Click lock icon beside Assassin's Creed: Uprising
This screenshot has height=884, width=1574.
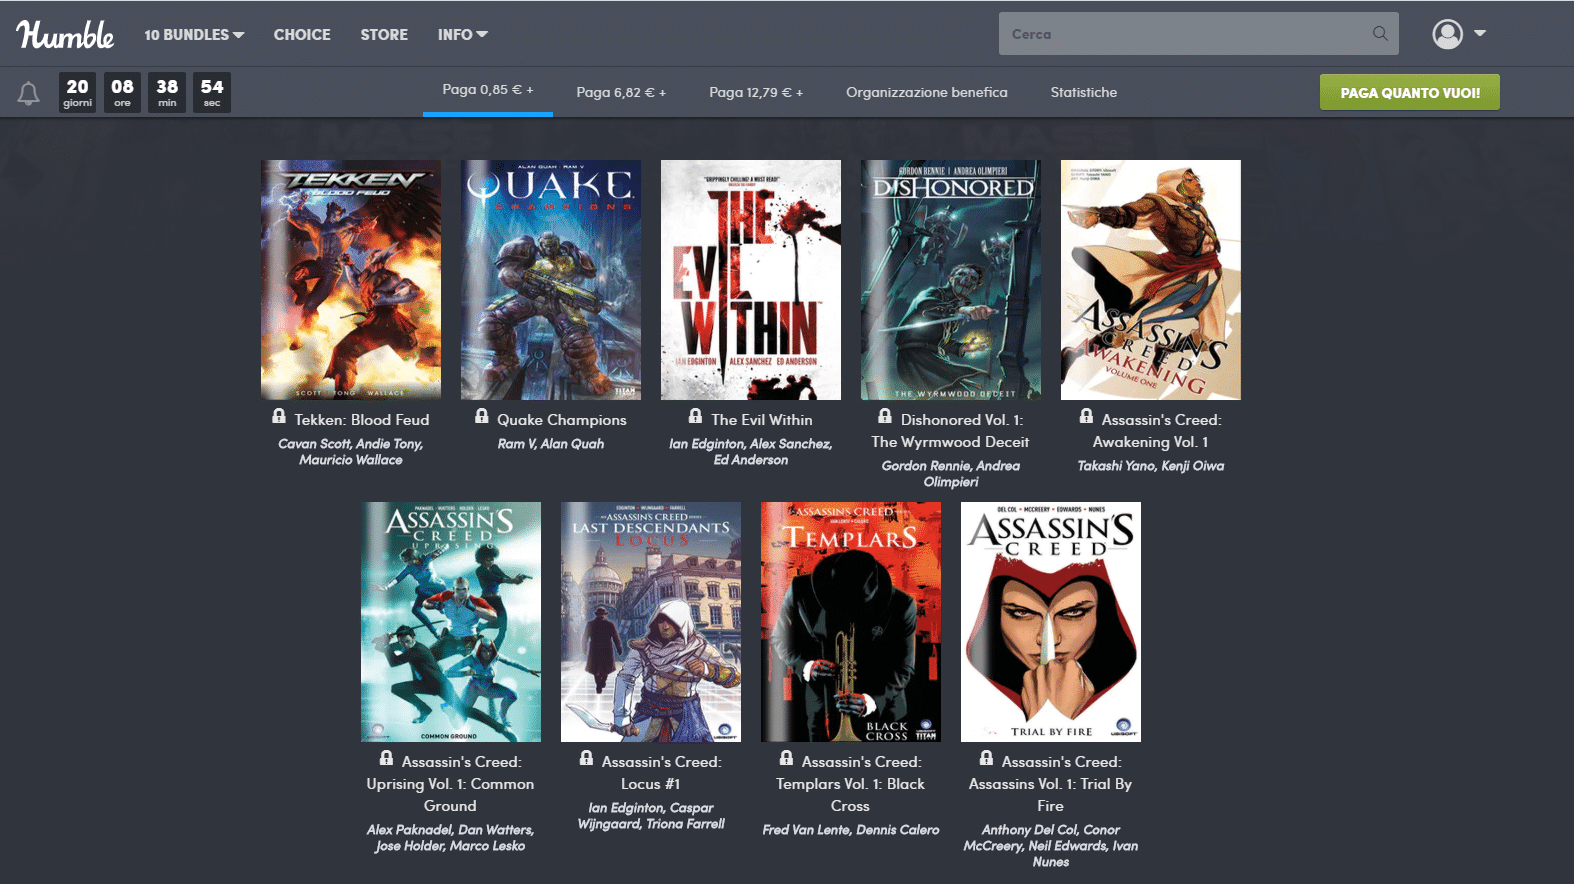point(386,758)
